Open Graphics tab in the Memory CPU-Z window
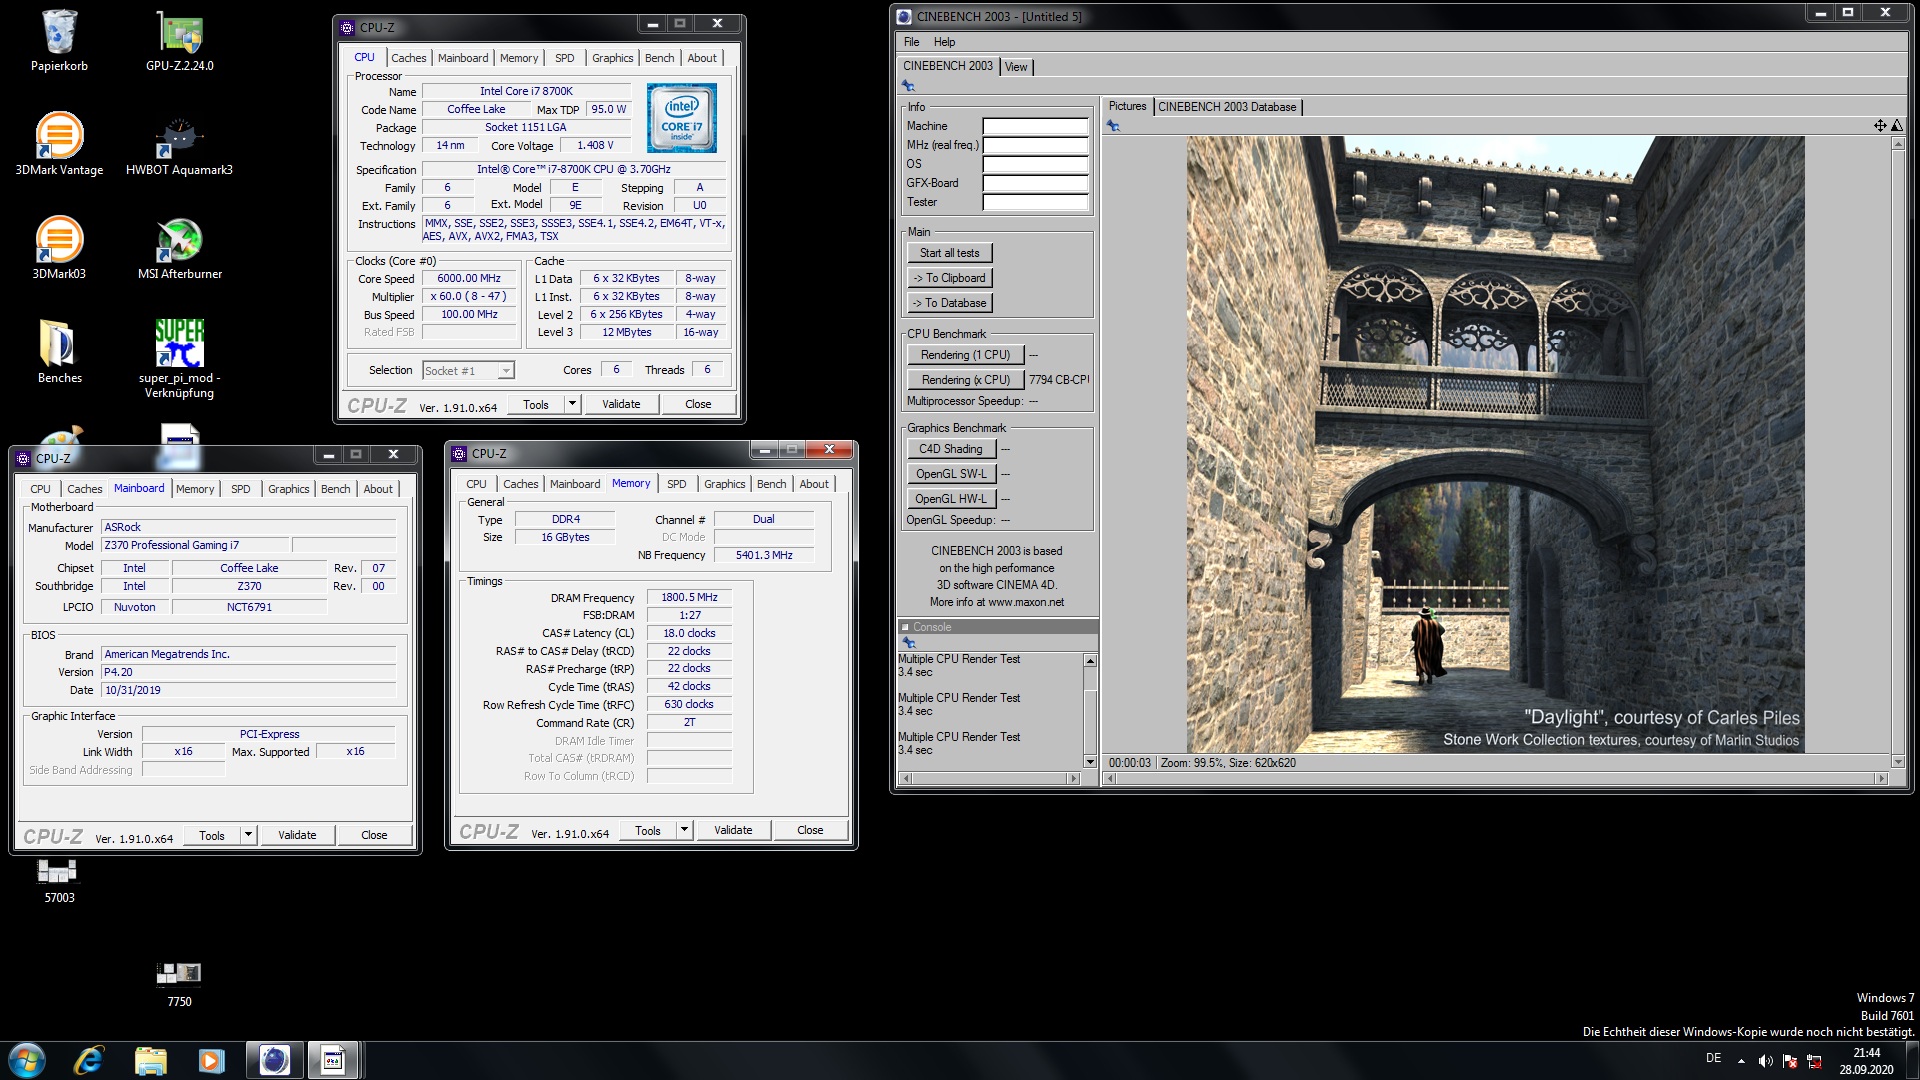Image resolution: width=1920 pixels, height=1080 pixels. click(724, 484)
